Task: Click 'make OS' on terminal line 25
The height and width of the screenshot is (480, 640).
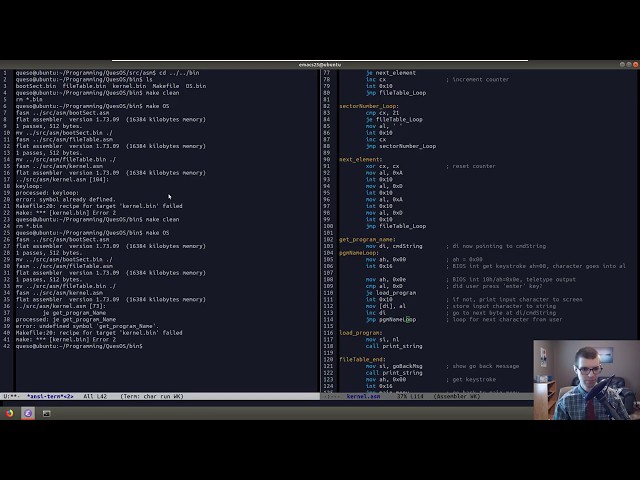Action: point(158,233)
